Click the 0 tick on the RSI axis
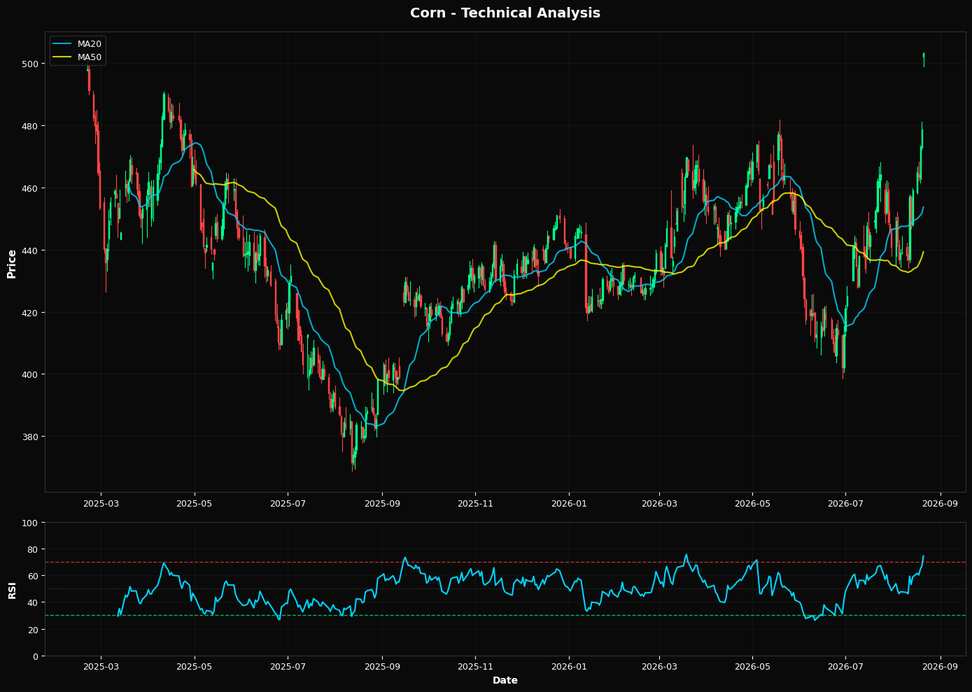This screenshot has width=972, height=692. 35,656
